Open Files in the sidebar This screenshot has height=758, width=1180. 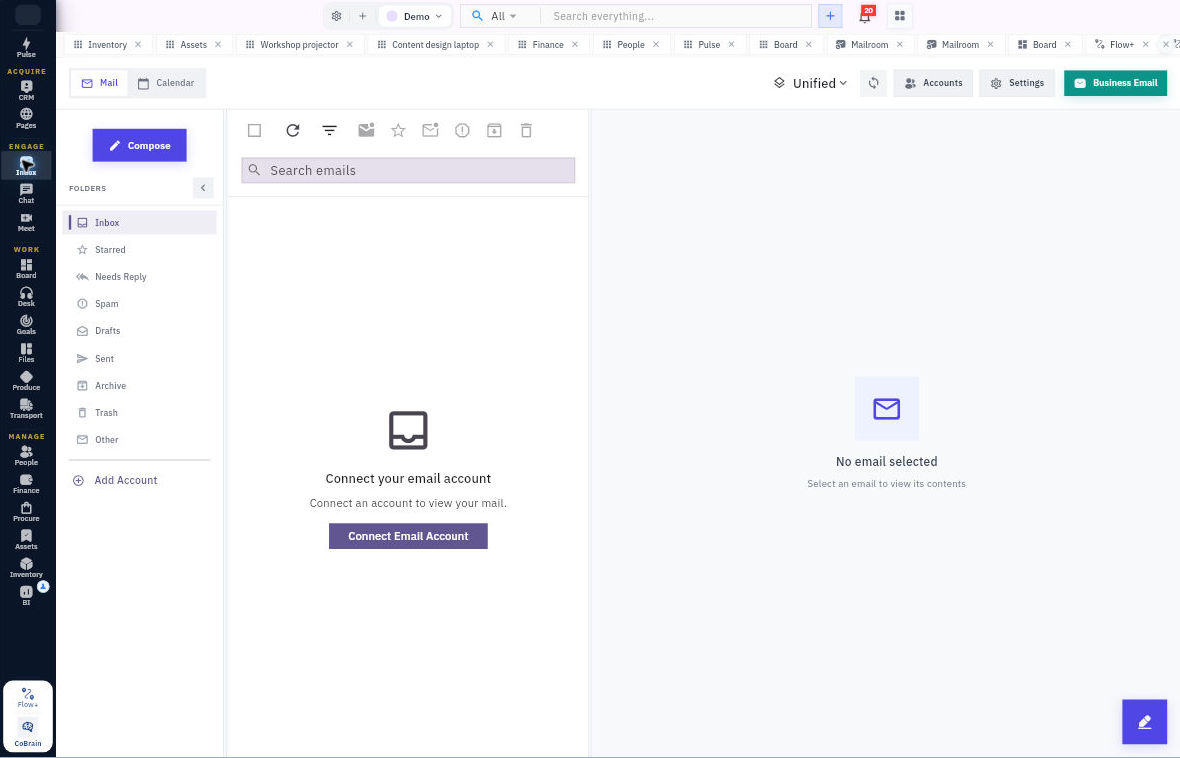(x=26, y=352)
